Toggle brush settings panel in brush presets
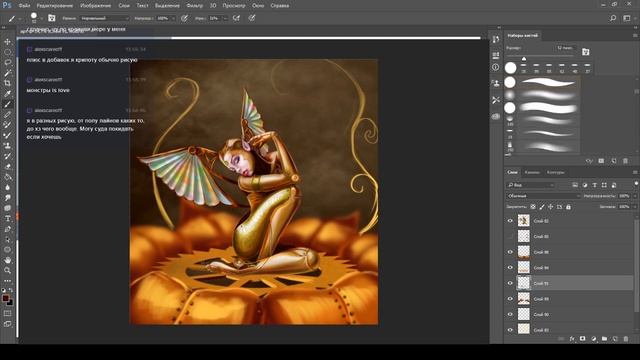The height and width of the screenshot is (360, 640). point(586,52)
